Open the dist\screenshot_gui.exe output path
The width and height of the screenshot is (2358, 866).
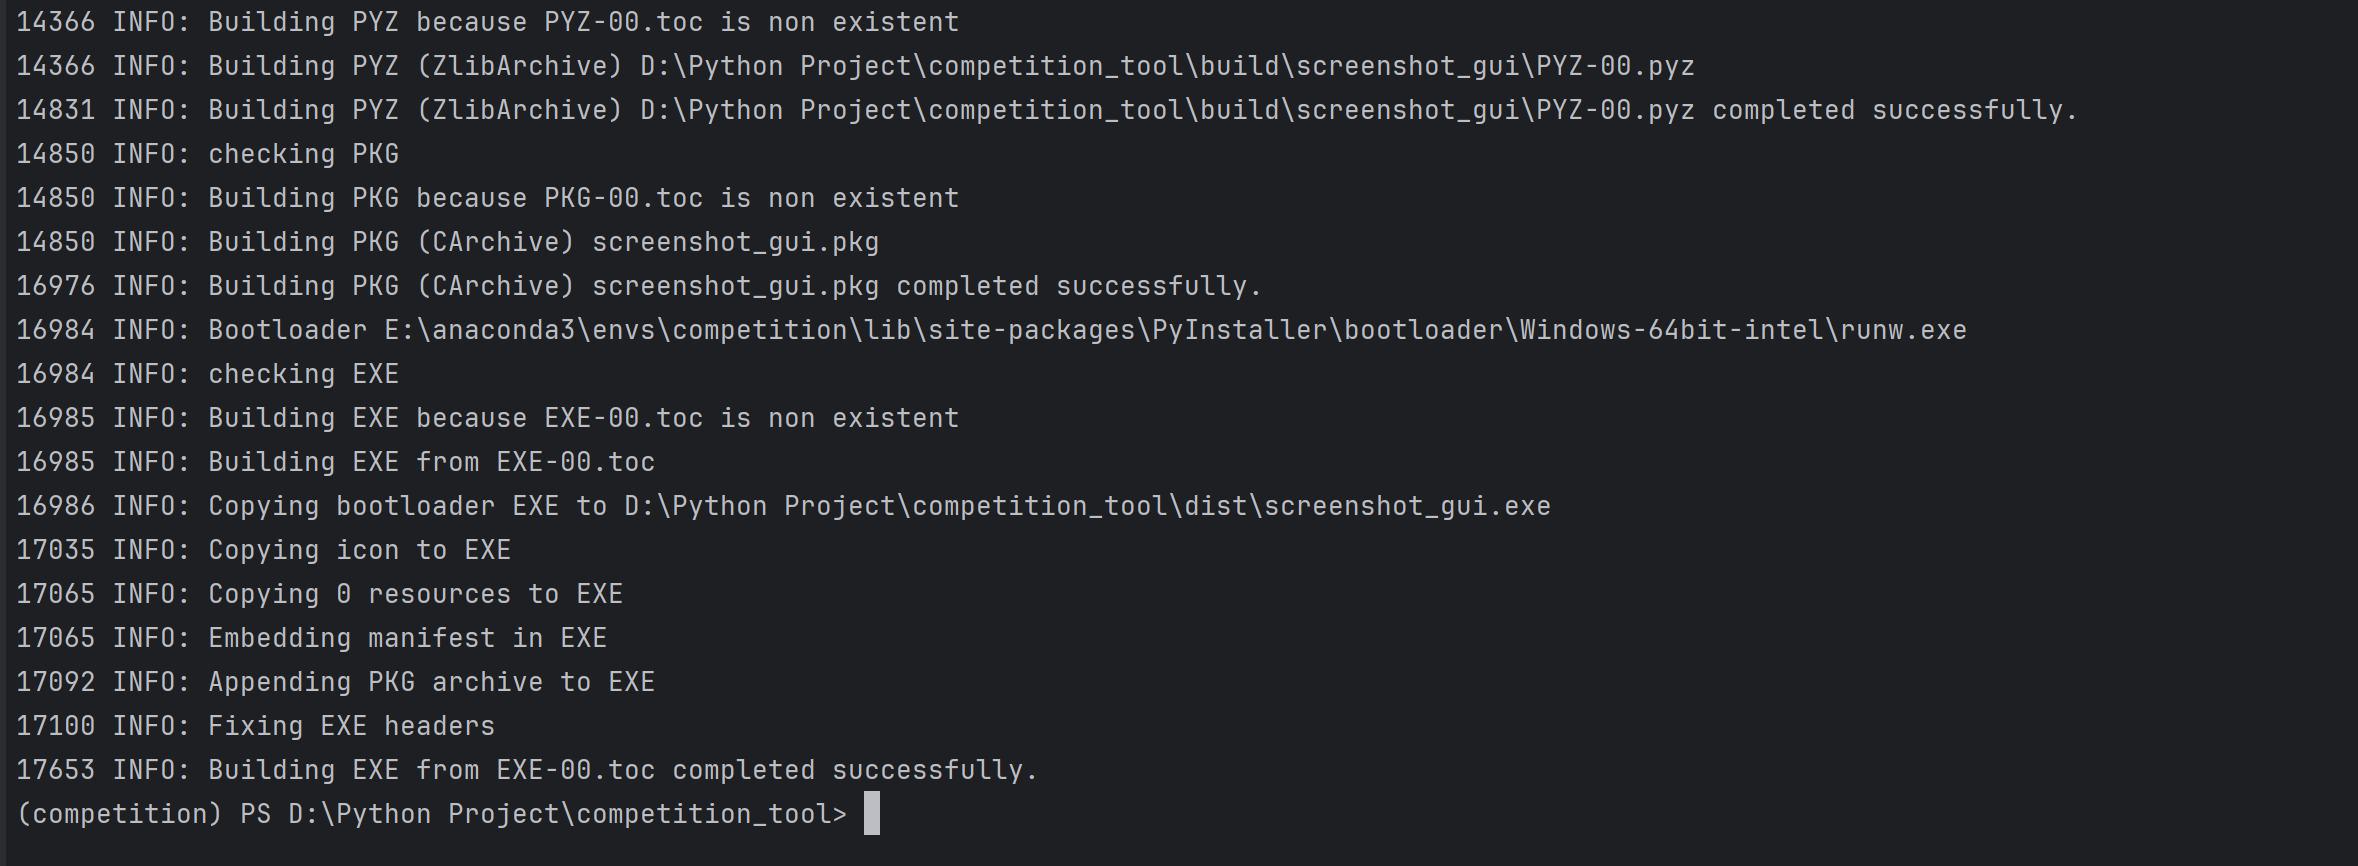pyautogui.click(x=1087, y=506)
